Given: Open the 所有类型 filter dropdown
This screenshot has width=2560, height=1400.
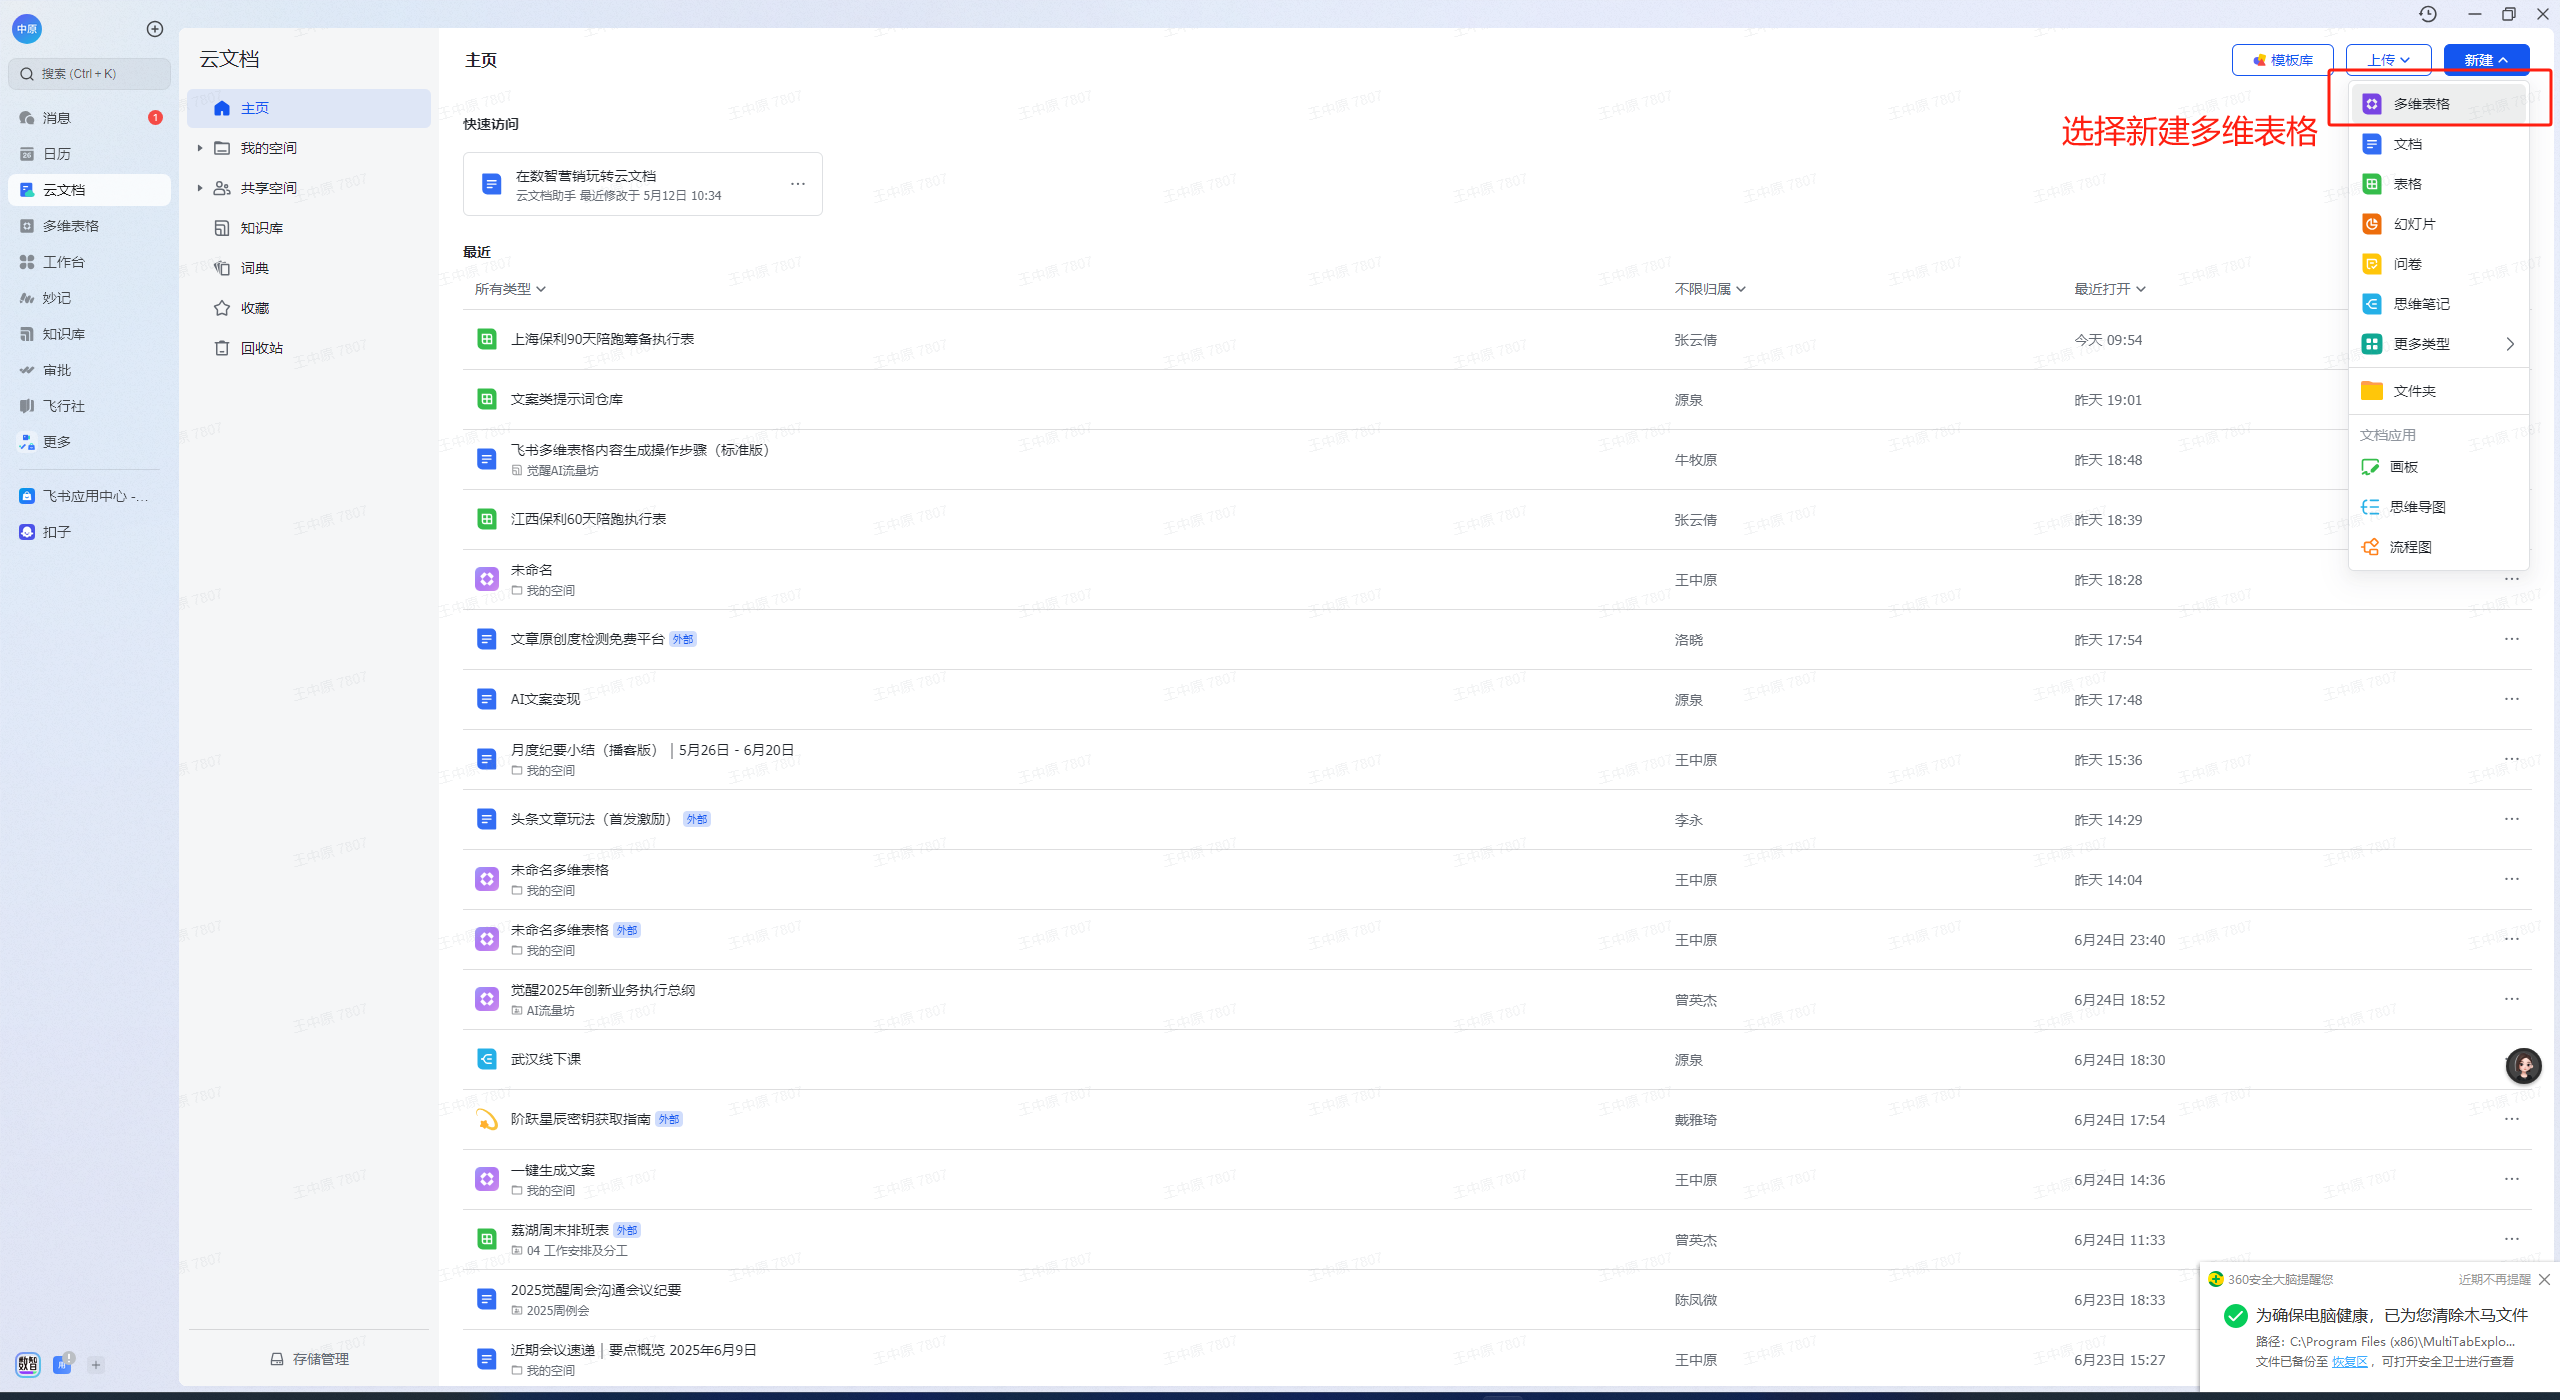Looking at the screenshot, I should click(509, 289).
